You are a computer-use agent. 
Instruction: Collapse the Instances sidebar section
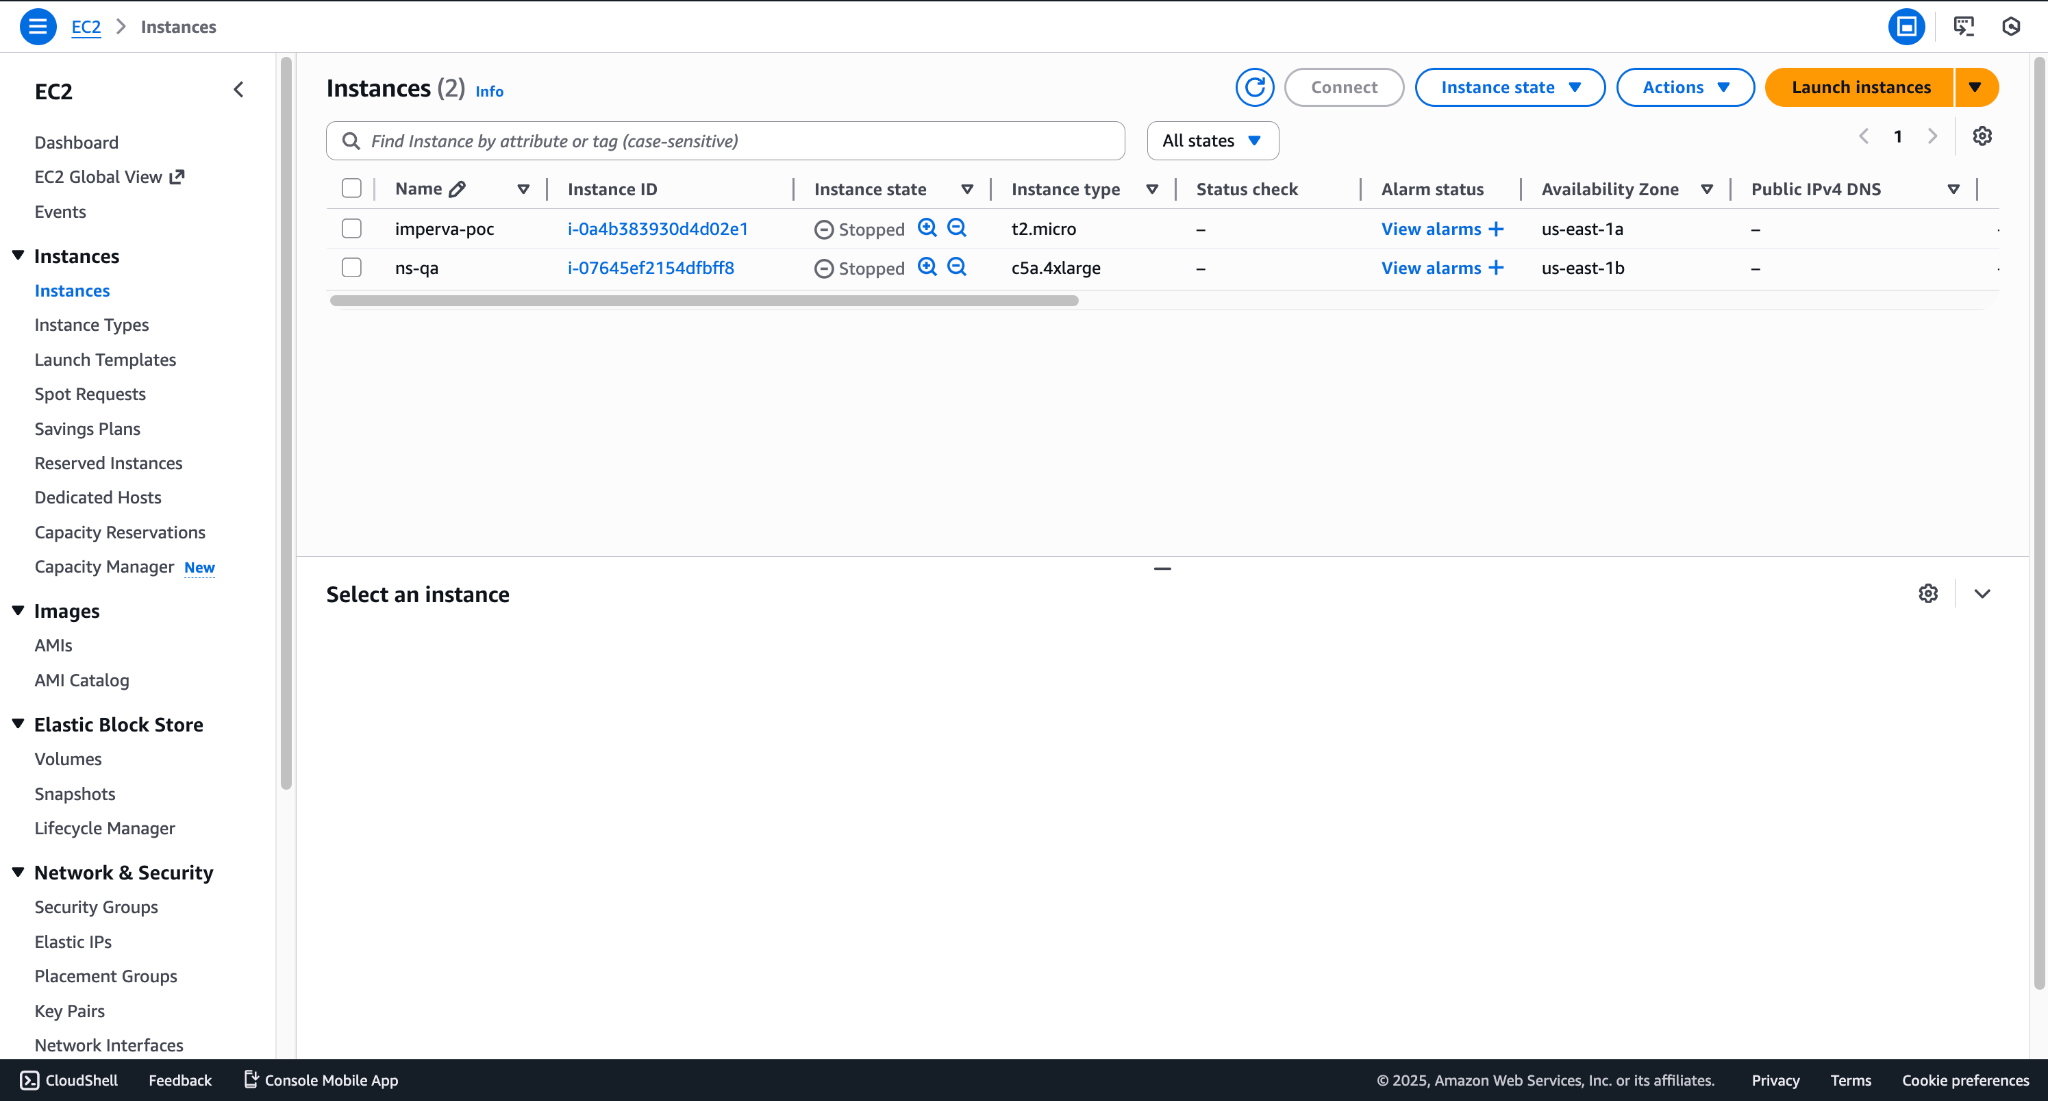tap(18, 255)
